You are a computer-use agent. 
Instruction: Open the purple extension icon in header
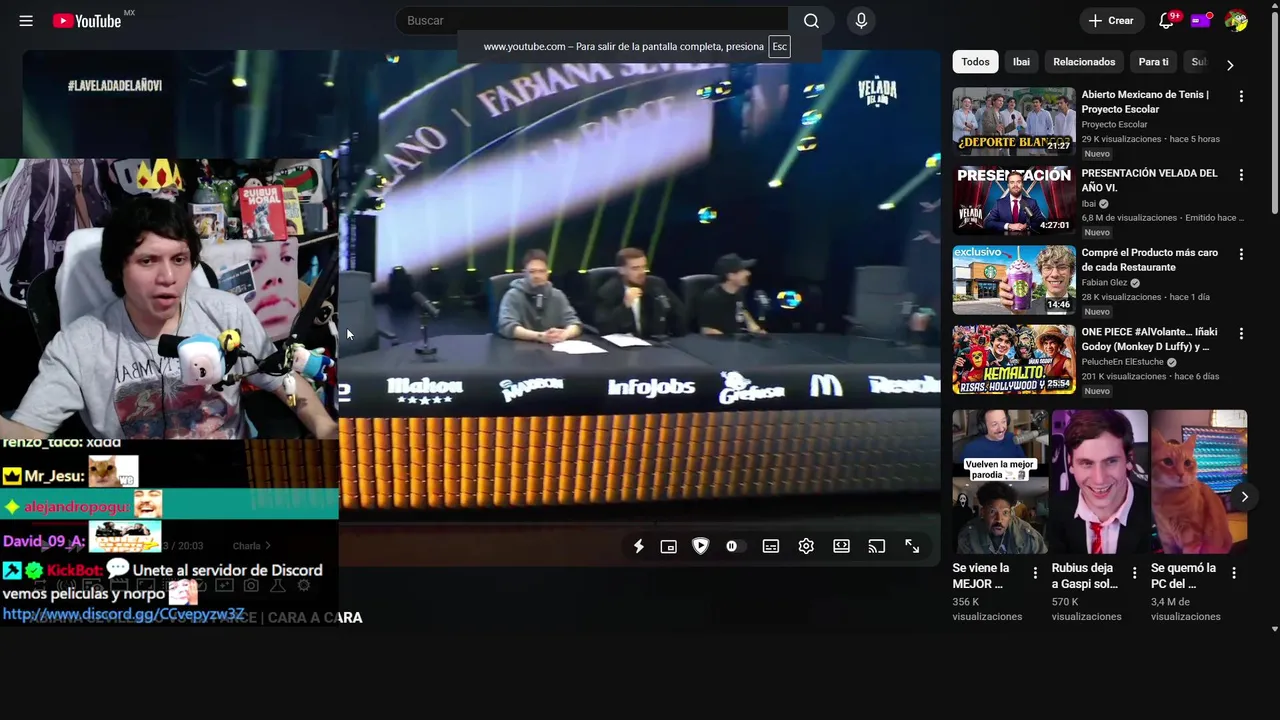(x=1201, y=21)
